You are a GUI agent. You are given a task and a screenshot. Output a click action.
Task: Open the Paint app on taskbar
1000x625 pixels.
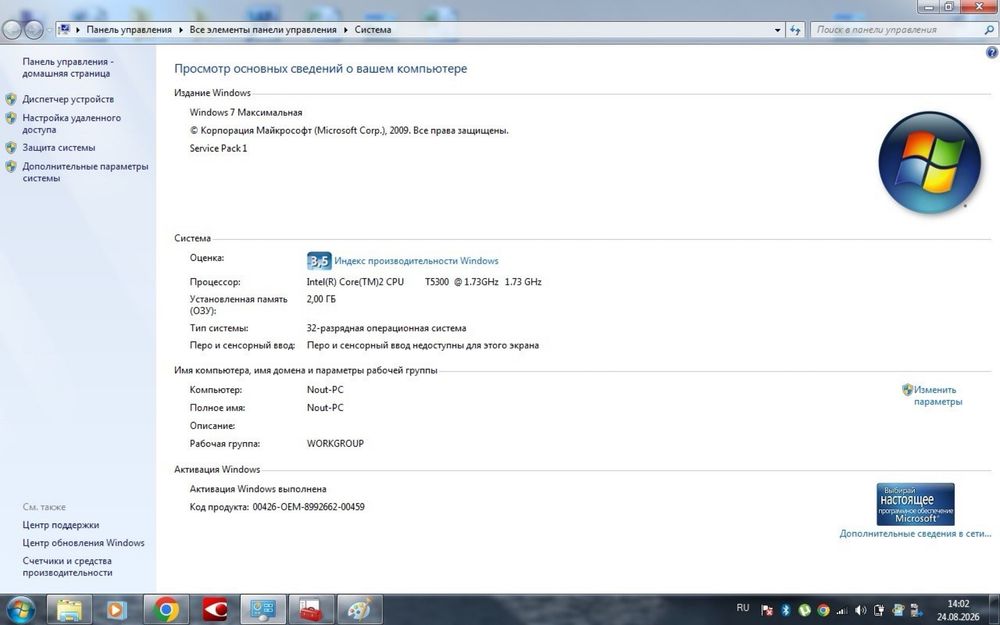coord(359,610)
